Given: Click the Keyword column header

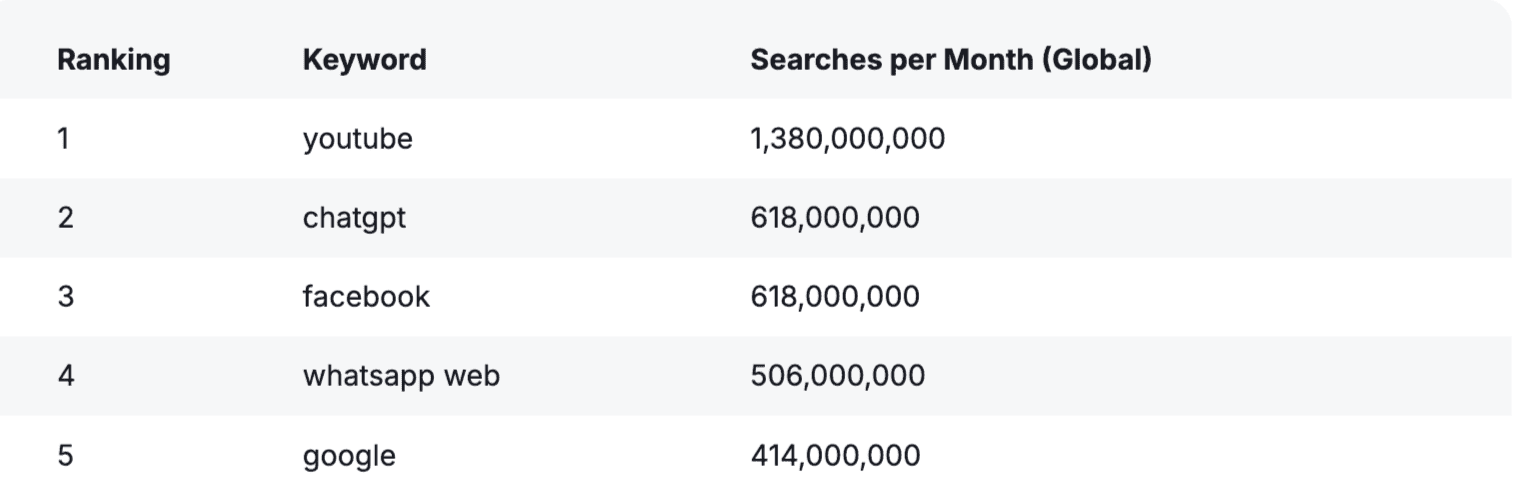Looking at the screenshot, I should pos(364,60).
